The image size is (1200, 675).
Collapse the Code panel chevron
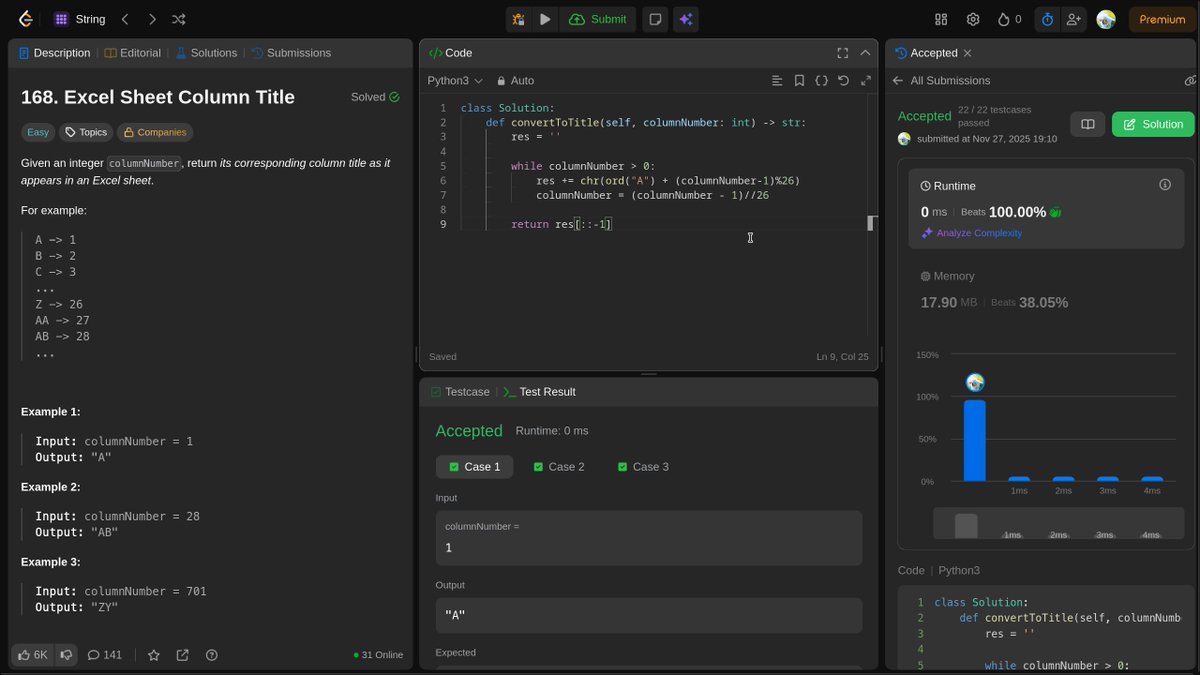pyautogui.click(x=865, y=53)
